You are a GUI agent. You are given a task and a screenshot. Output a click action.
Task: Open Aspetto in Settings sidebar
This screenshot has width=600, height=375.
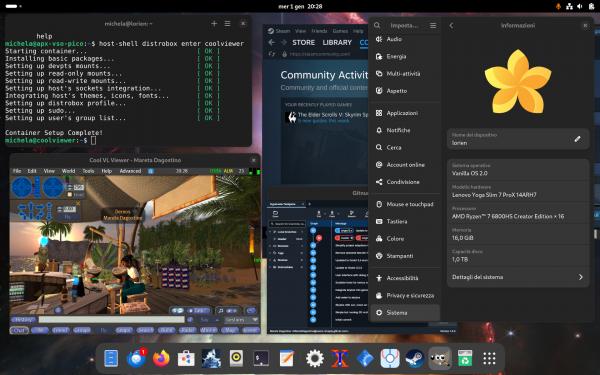(405, 91)
